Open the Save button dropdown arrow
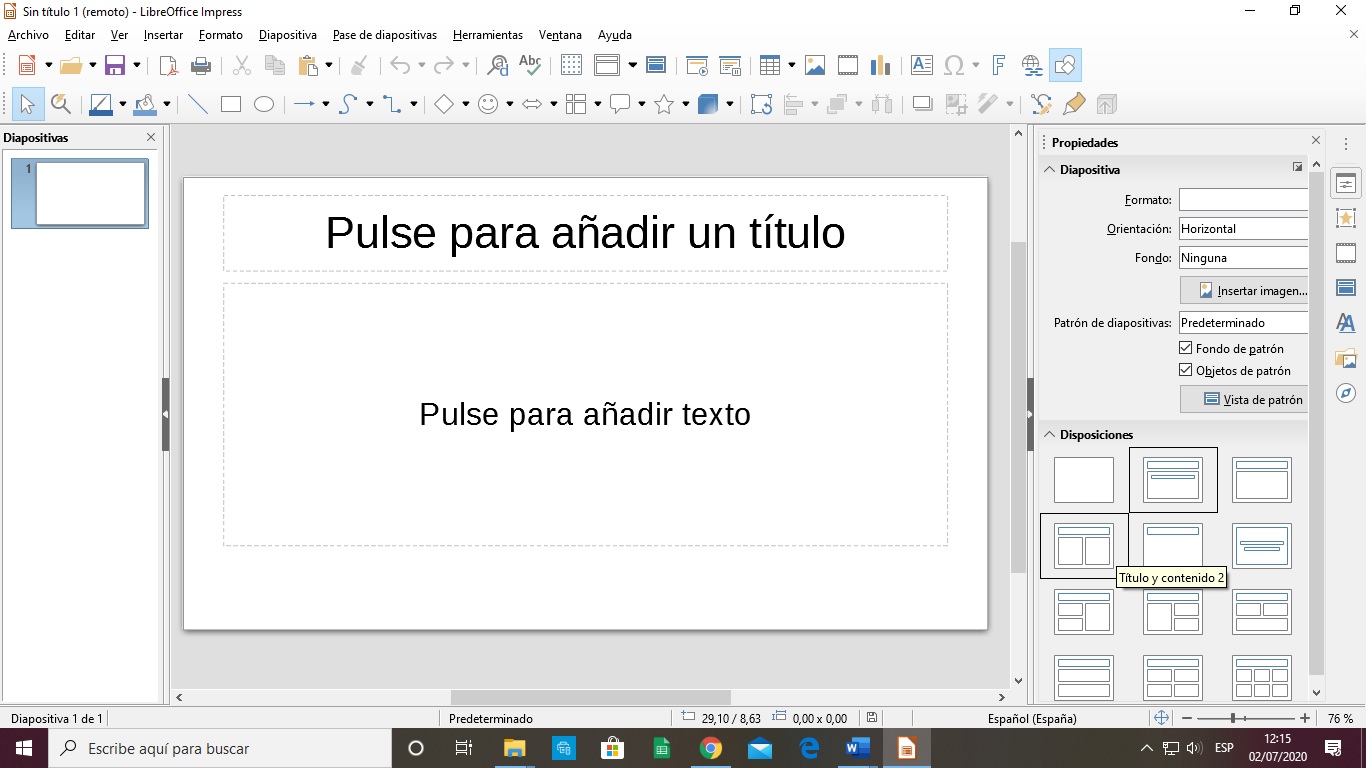This screenshot has height=768, width=1366. [137, 66]
